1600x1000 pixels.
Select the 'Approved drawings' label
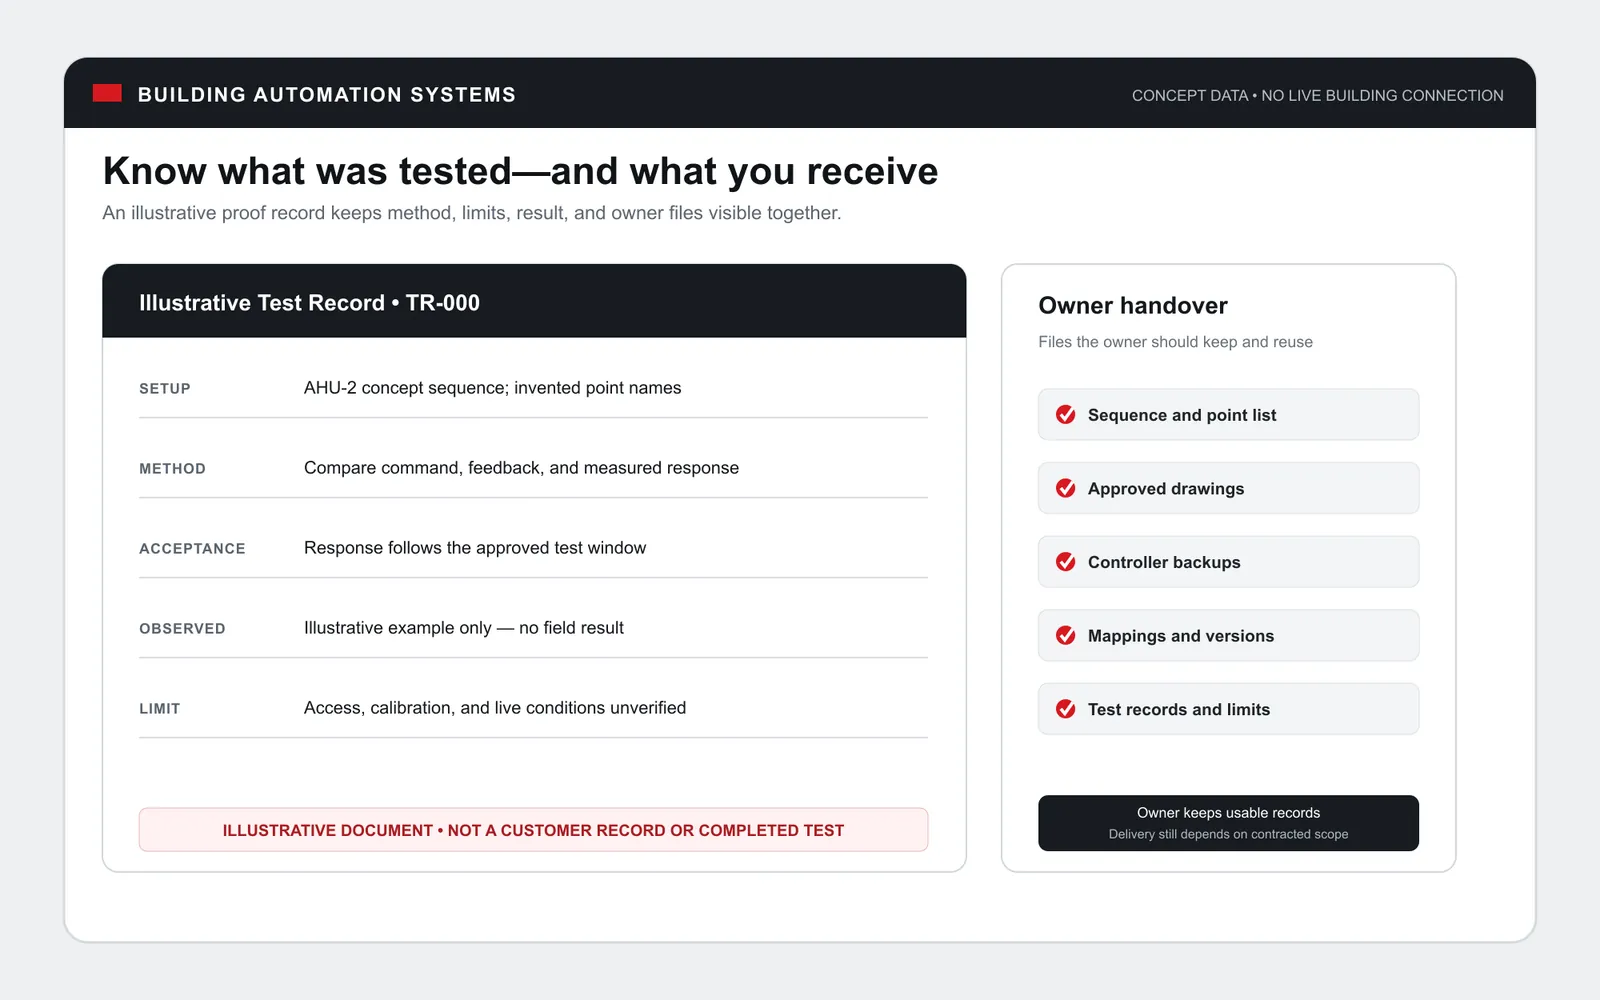[x=1166, y=488]
